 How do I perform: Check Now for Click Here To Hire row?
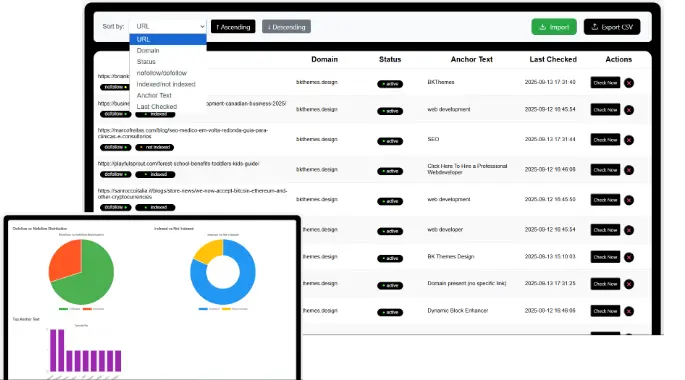coord(605,170)
